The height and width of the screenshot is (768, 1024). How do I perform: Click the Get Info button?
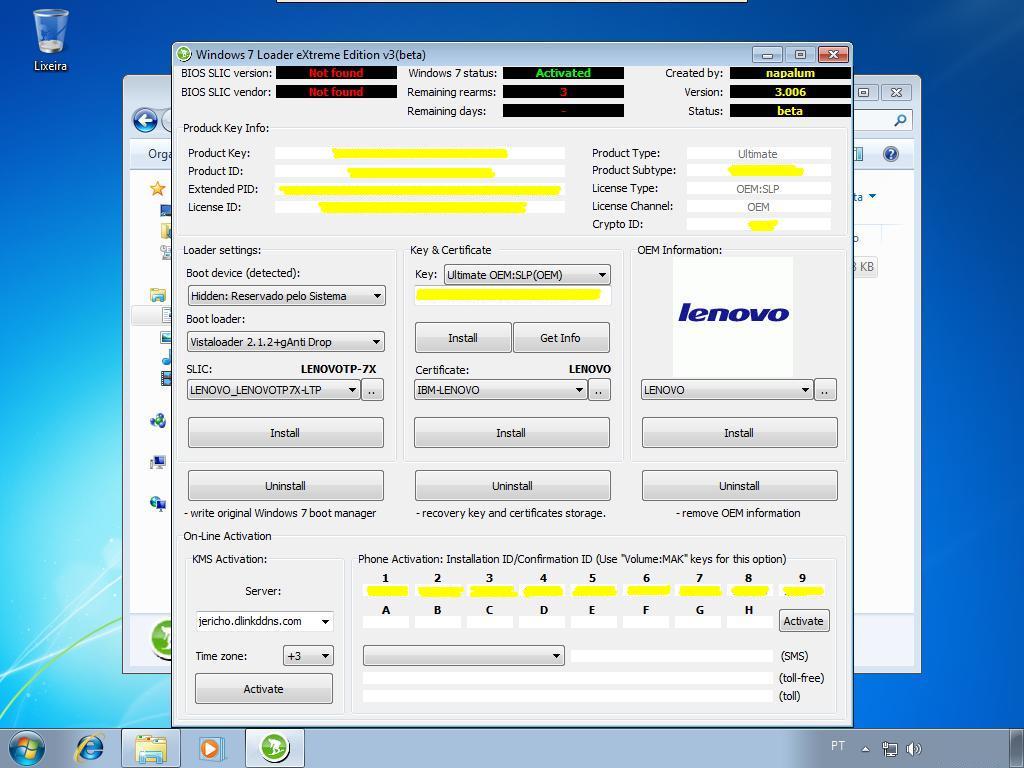[561, 338]
